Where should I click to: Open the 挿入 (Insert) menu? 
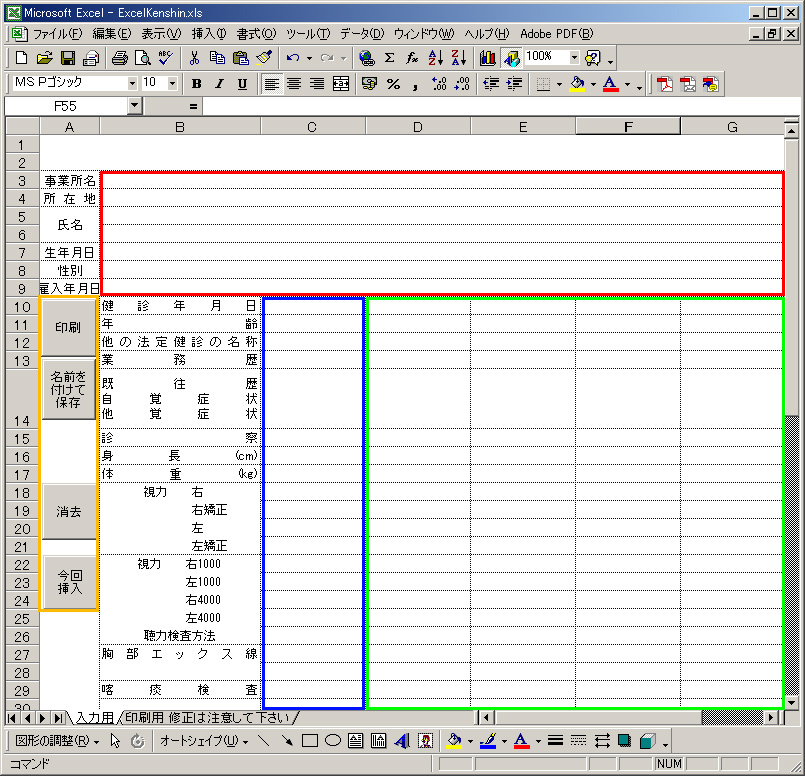point(208,33)
